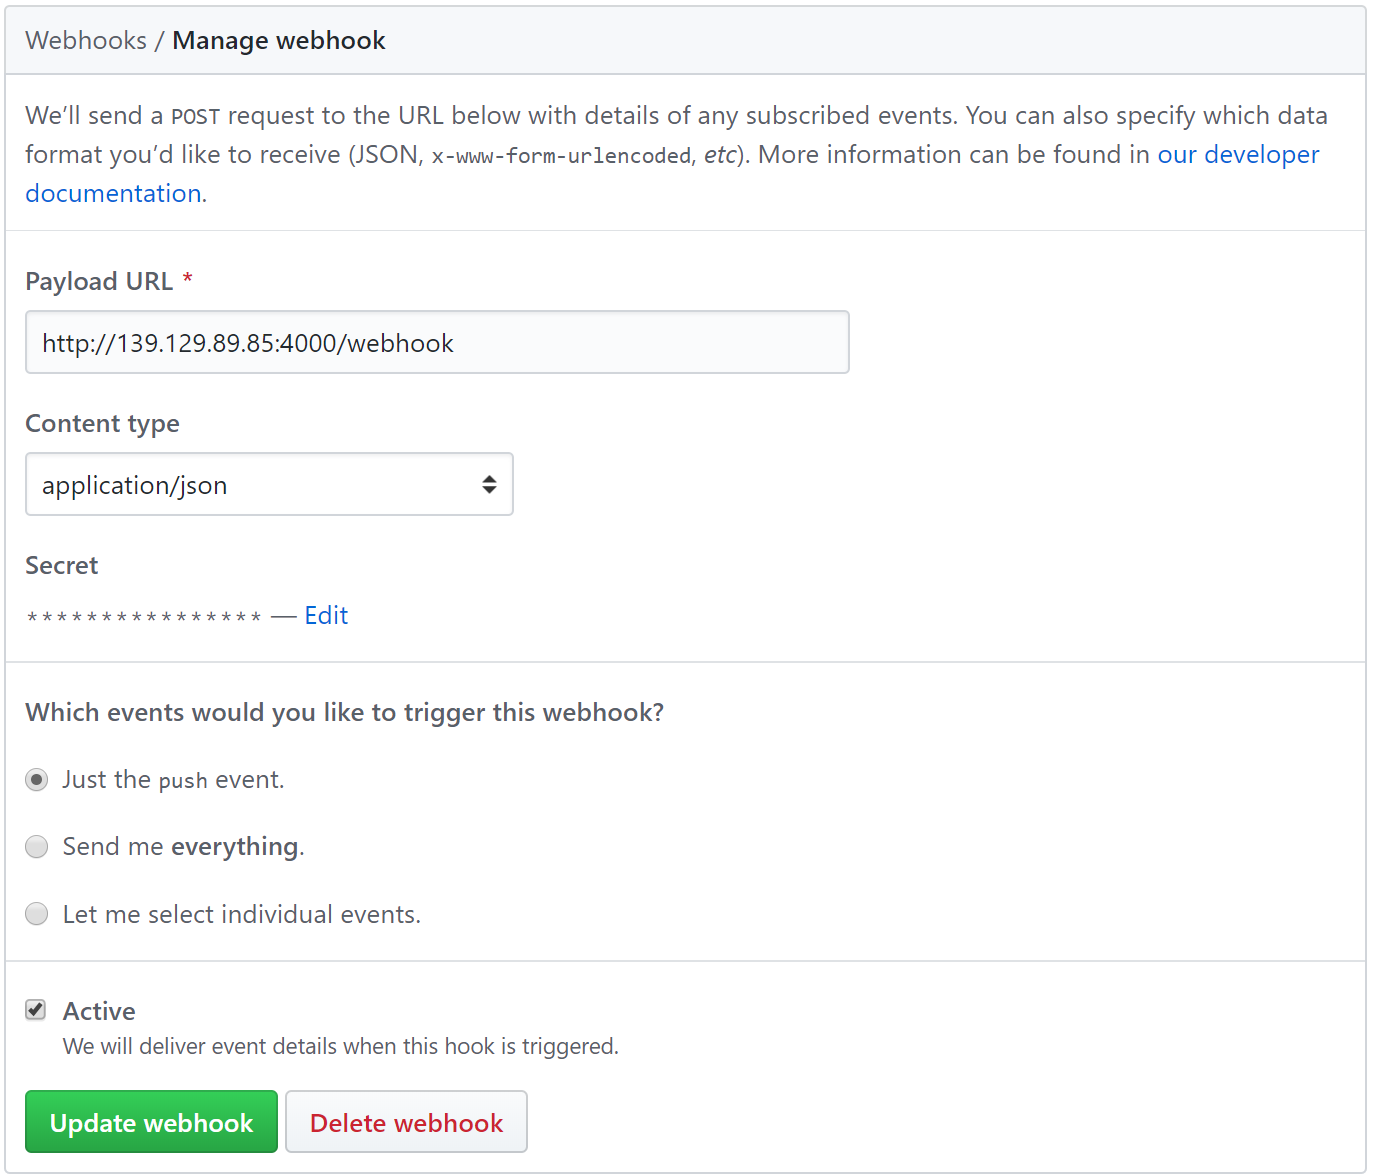Click the 'Manage webhook' heading
1373x1174 pixels.
(x=278, y=40)
